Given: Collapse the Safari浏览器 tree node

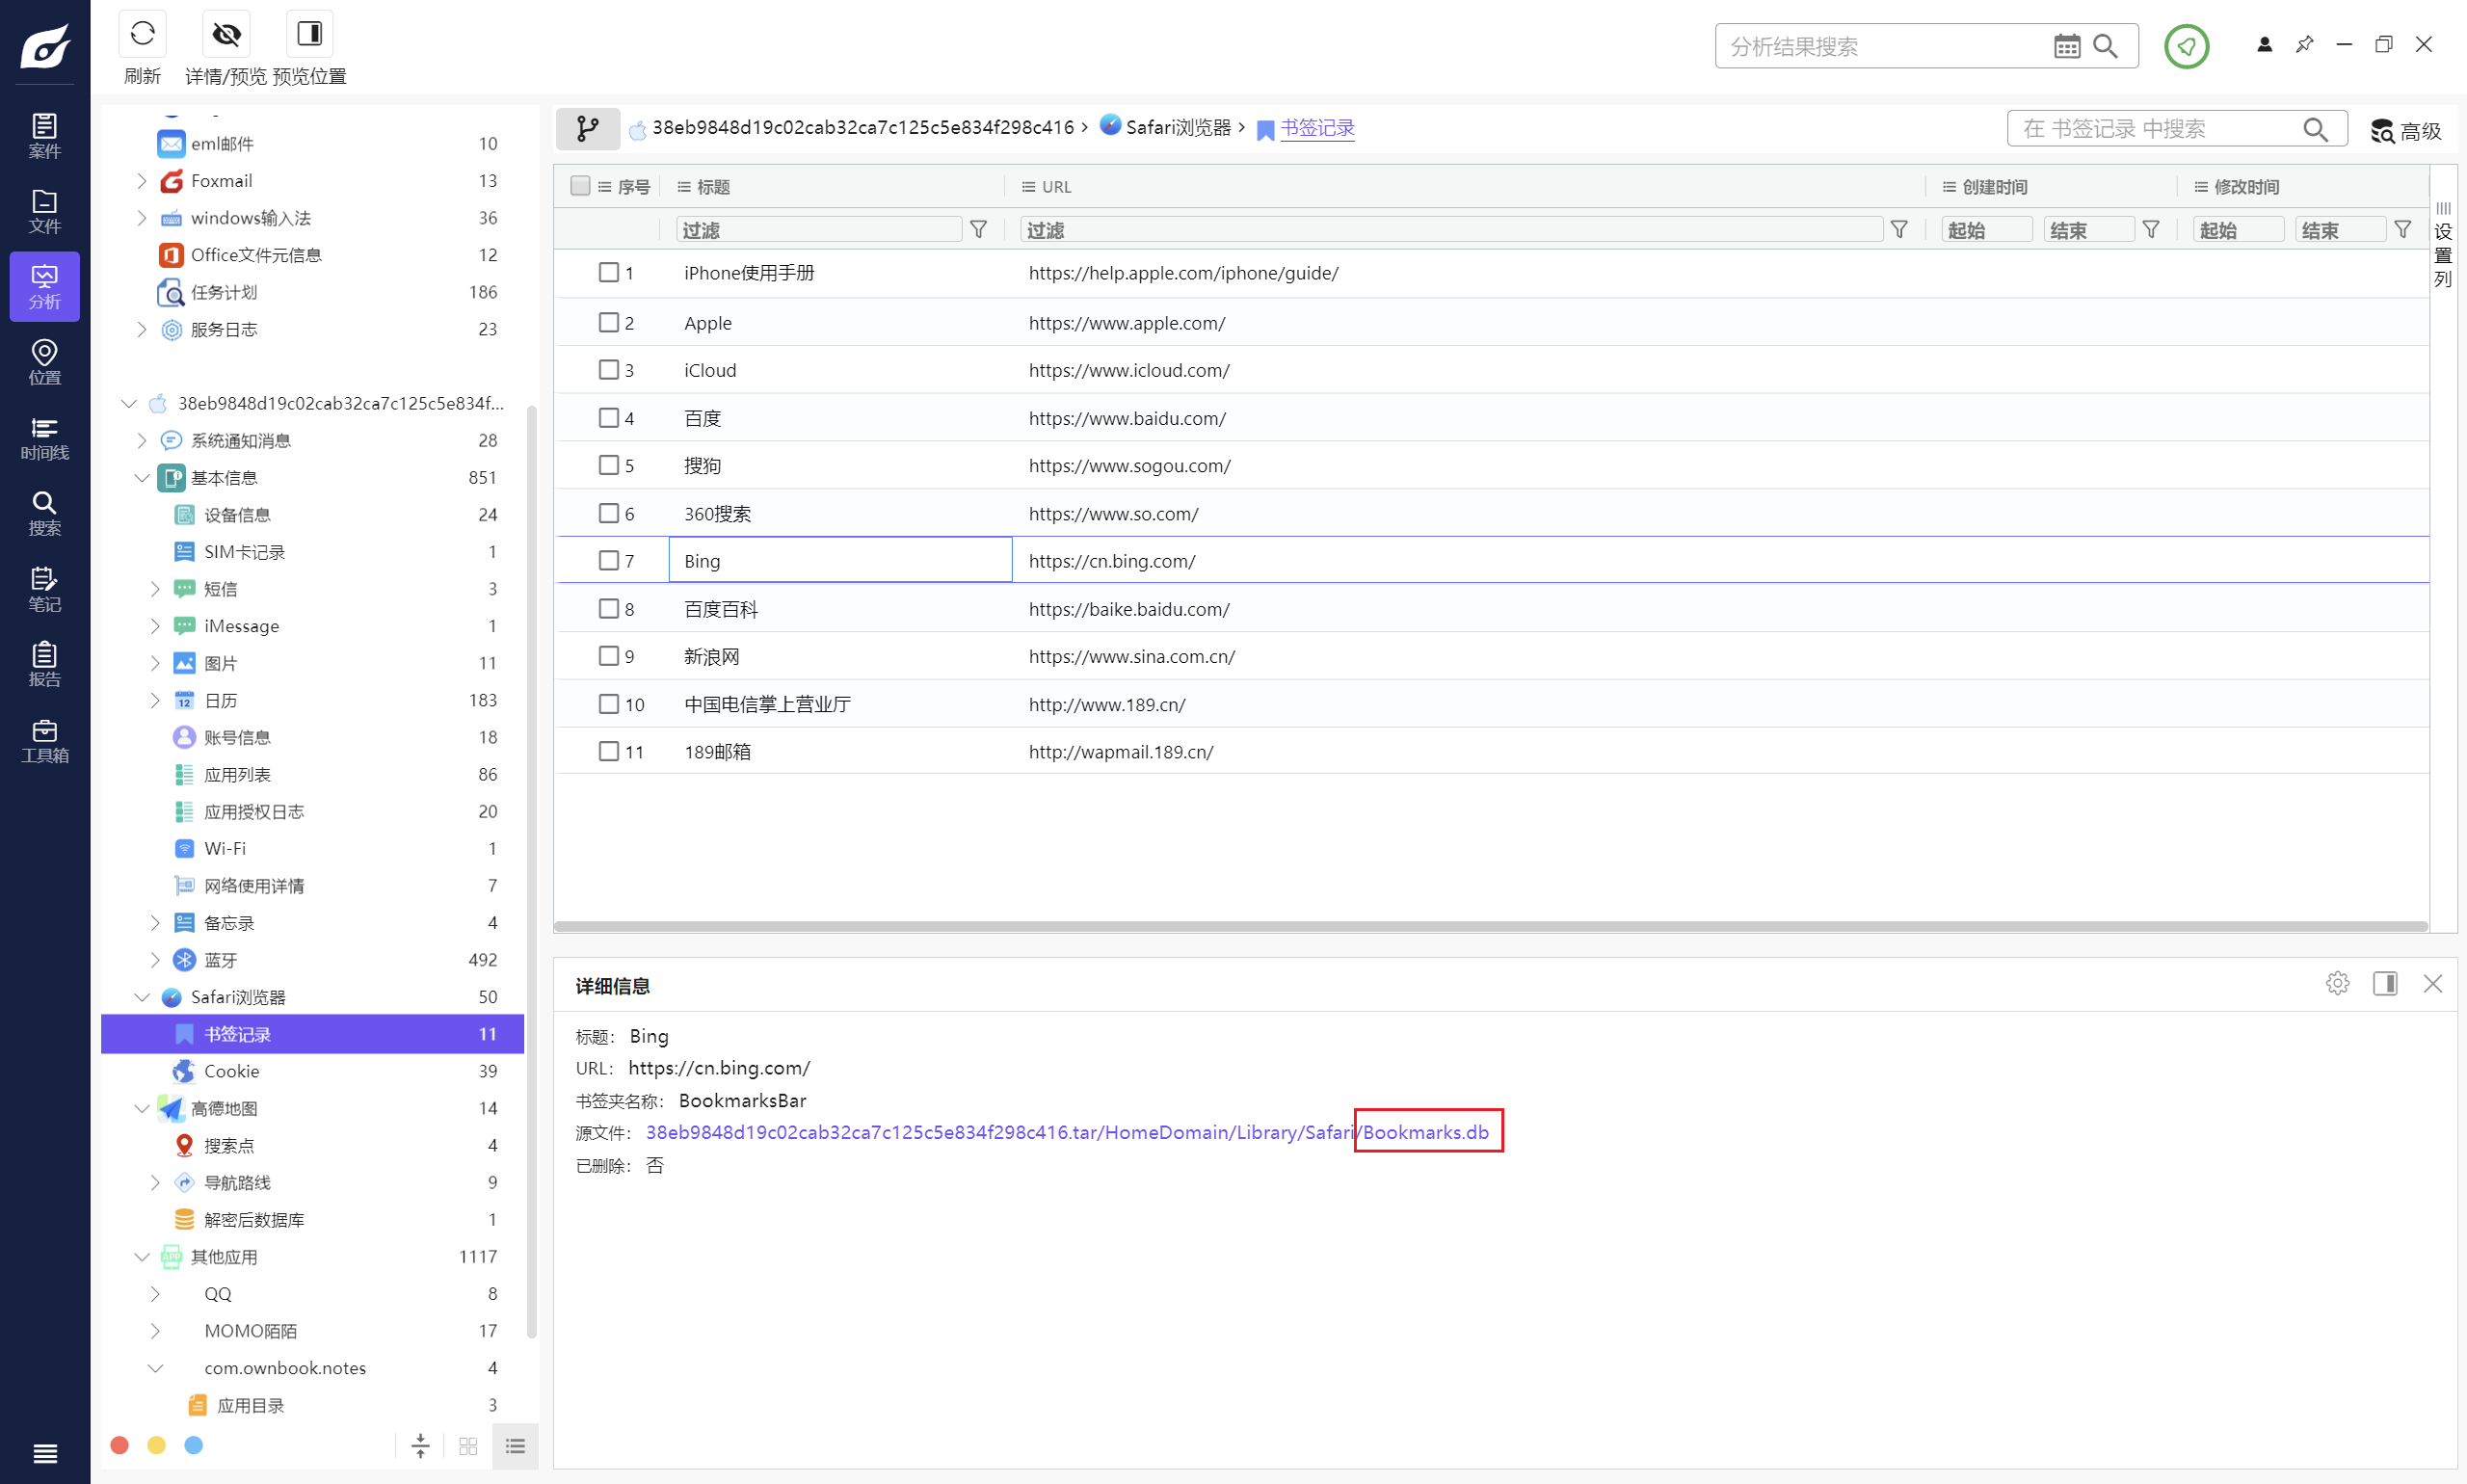Looking at the screenshot, I should tap(142, 997).
